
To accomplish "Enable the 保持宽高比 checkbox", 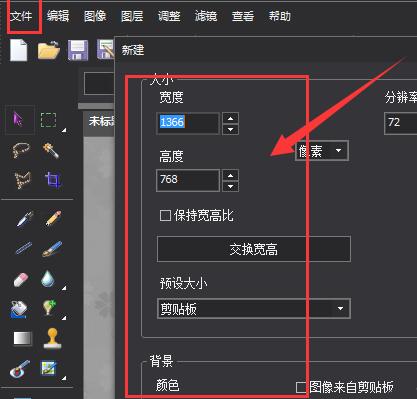I will [166, 216].
